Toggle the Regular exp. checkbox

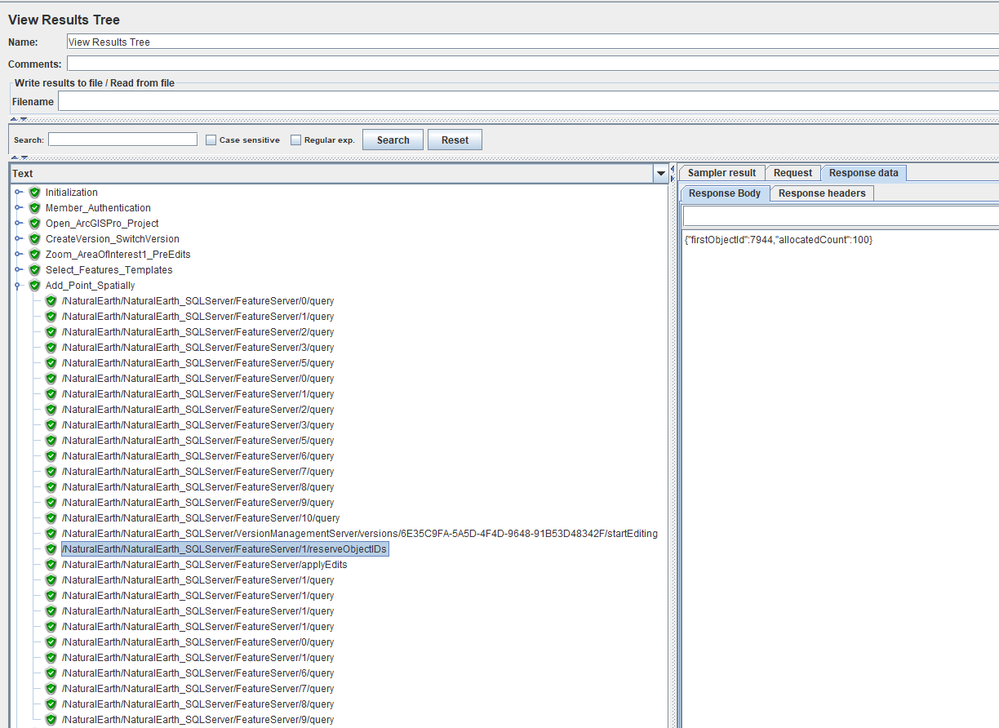tap(296, 140)
